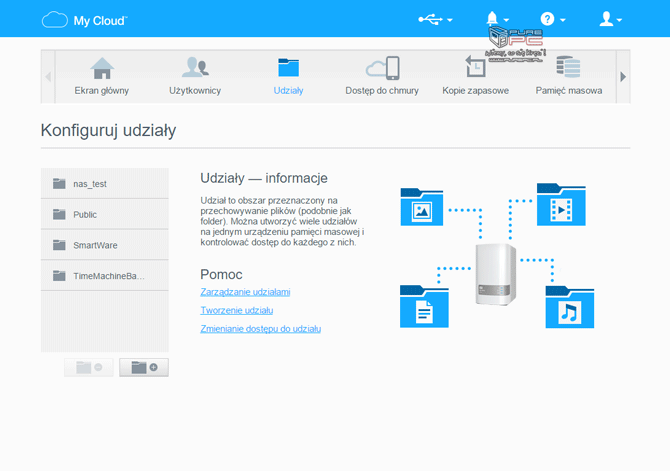Go to Ekran główny home tab
The image size is (670, 471).
point(102,77)
